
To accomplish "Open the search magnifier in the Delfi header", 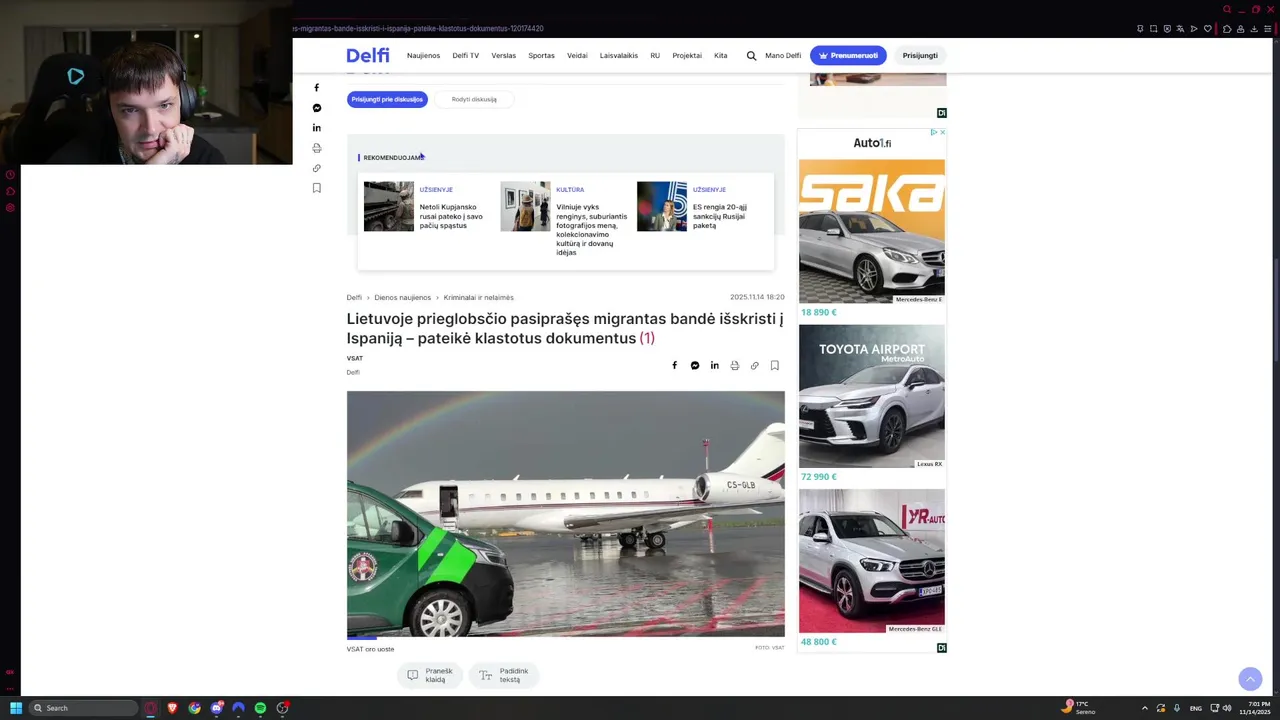I will point(751,56).
